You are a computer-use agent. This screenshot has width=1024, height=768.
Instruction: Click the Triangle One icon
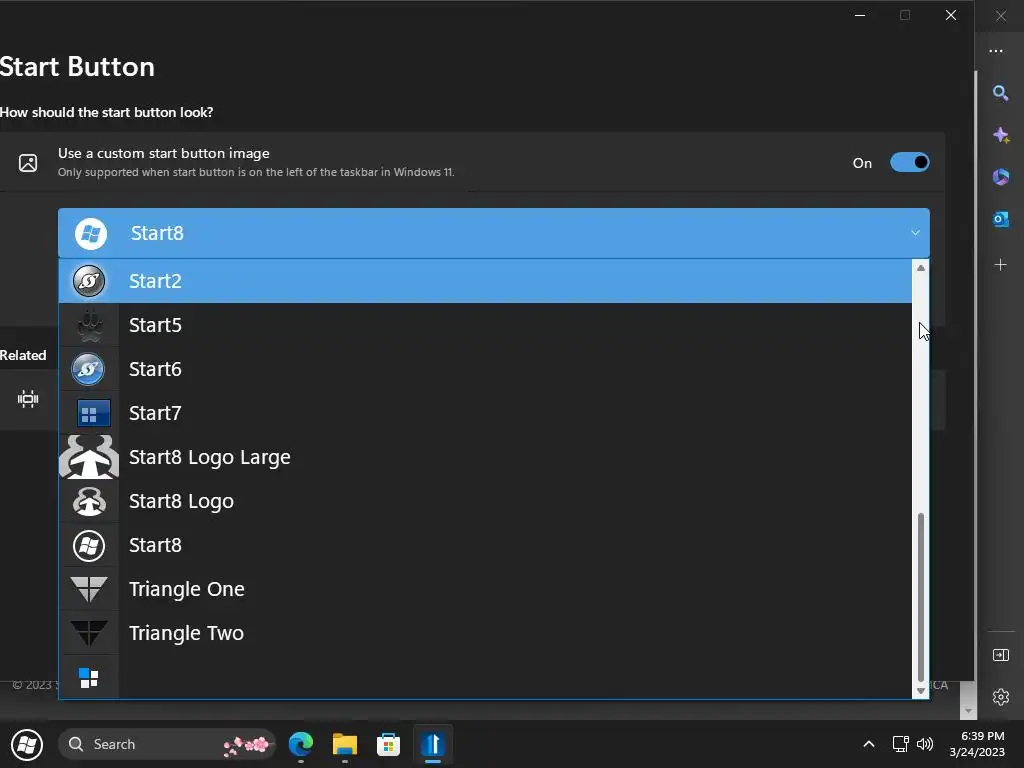pos(89,589)
